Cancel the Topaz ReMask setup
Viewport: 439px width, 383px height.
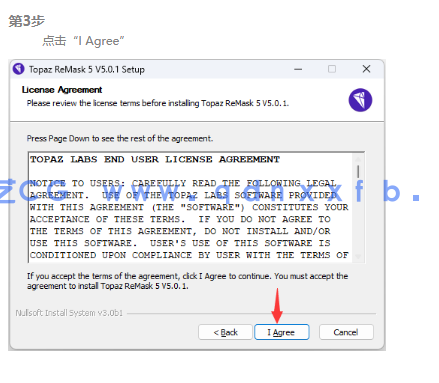click(x=346, y=332)
